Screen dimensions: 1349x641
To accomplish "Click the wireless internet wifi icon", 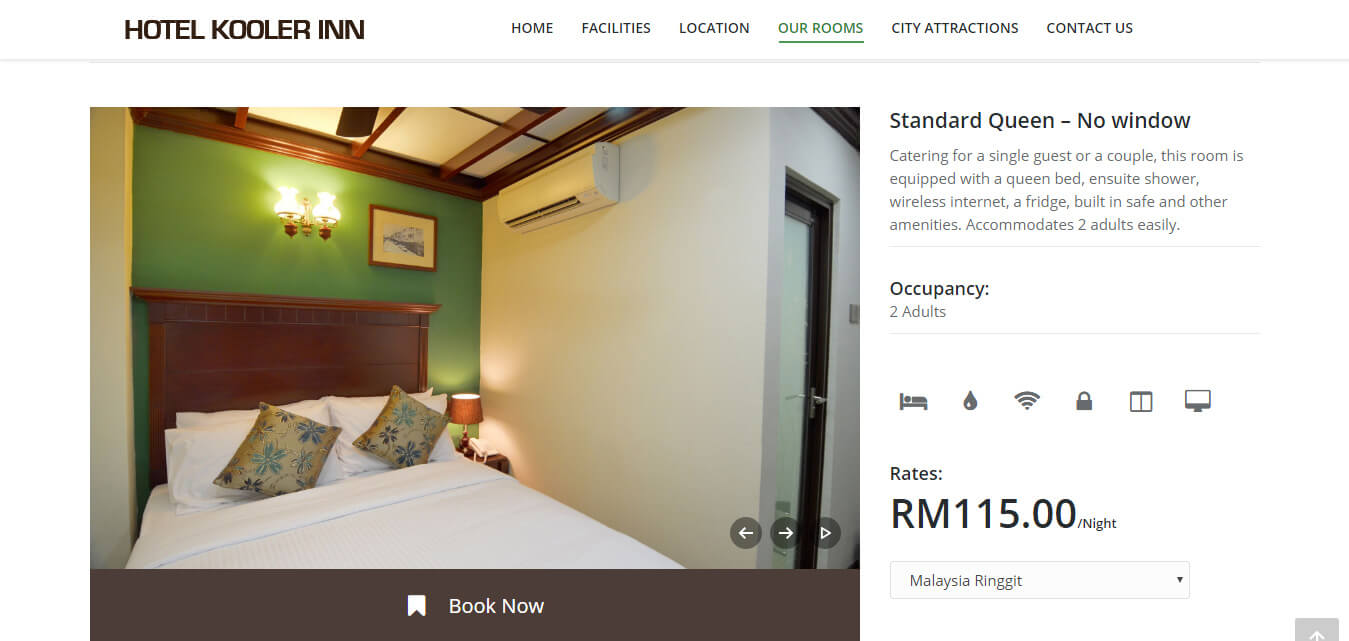I will coord(1027,401).
